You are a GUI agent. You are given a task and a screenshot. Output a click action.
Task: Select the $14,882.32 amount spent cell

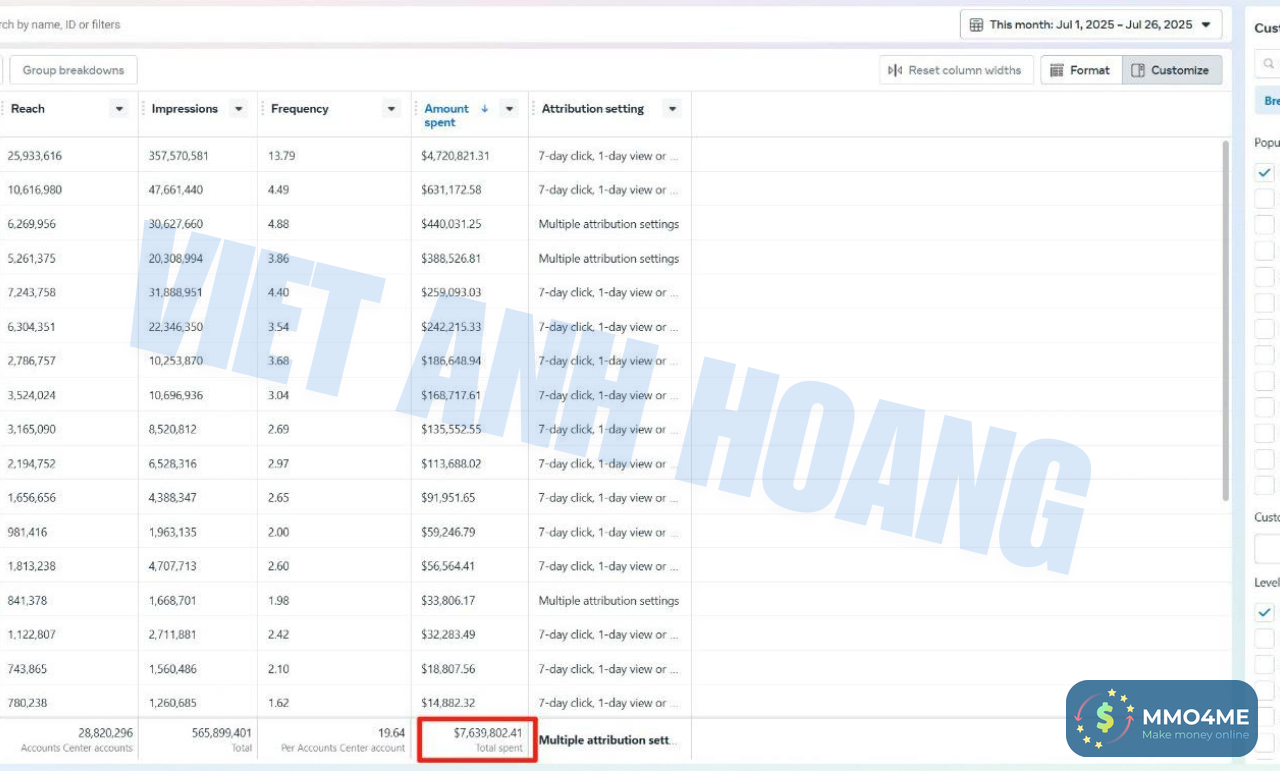click(448, 703)
